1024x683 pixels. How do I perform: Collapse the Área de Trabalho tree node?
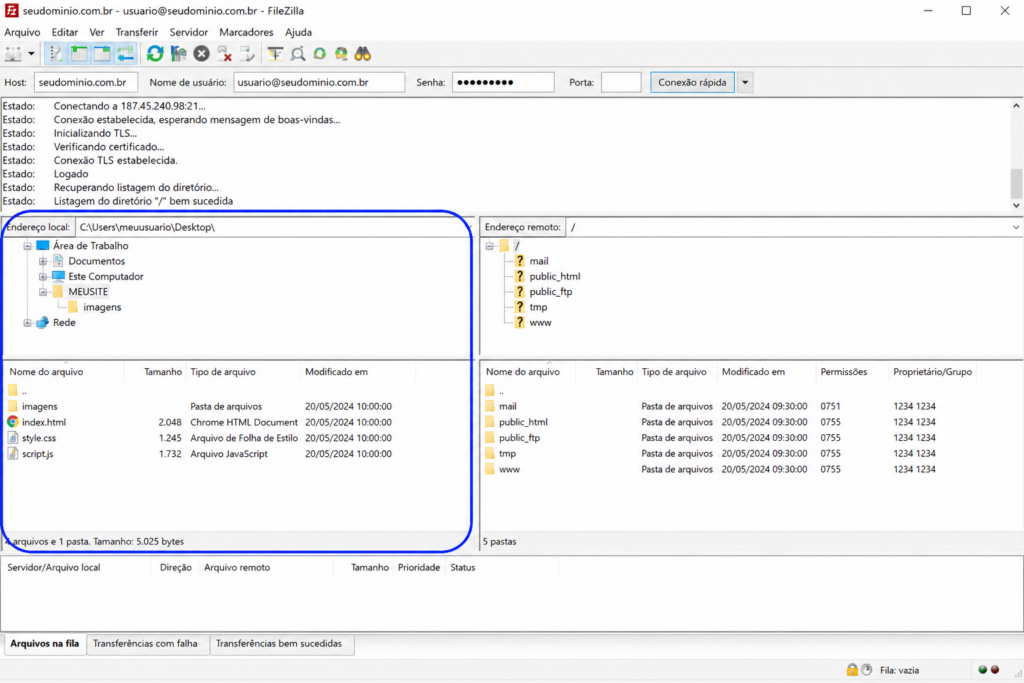click(x=27, y=246)
